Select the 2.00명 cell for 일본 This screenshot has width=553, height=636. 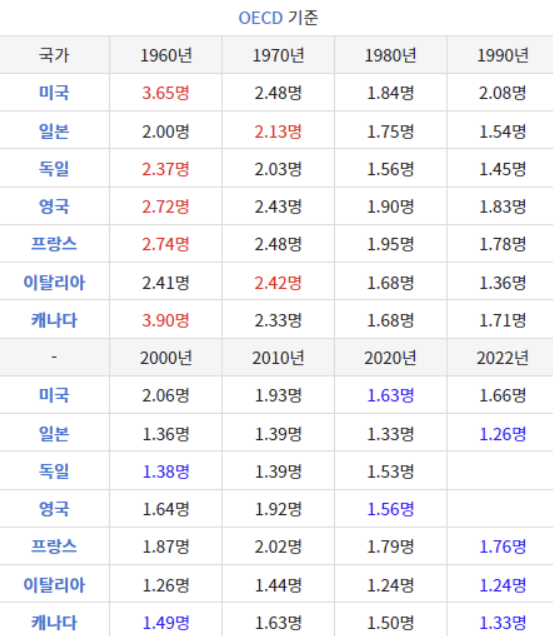(x=166, y=131)
